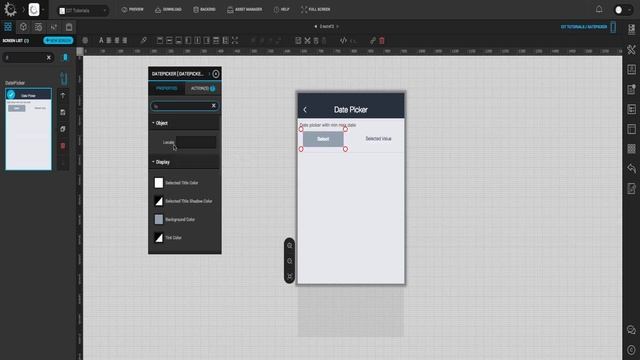Click the Preview button in top bar
The image size is (640, 360).
coord(132,9)
